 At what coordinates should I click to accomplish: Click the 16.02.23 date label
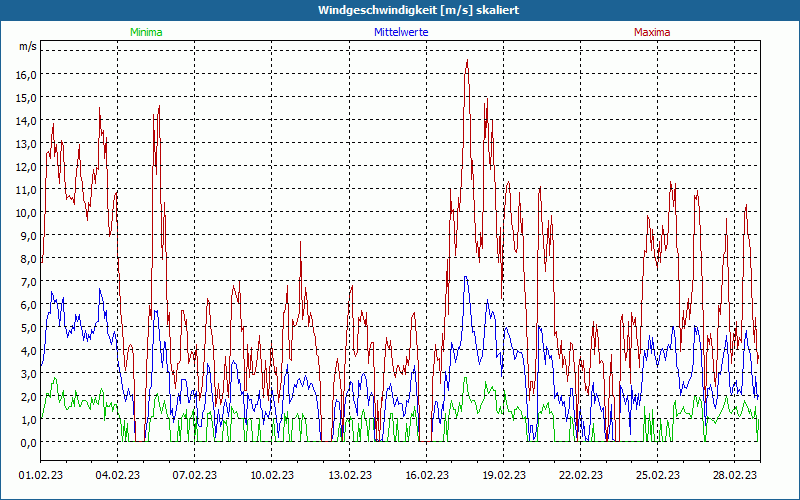click(x=427, y=476)
